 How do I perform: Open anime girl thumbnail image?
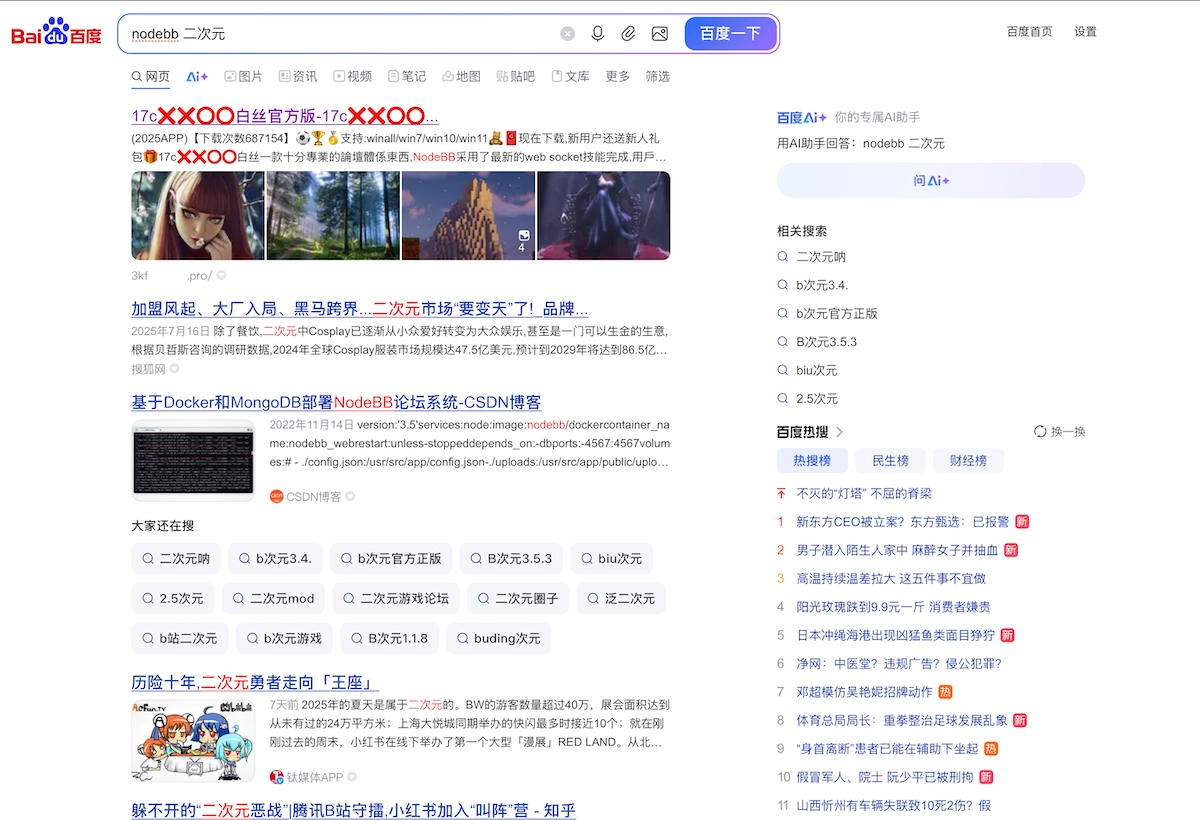198,215
